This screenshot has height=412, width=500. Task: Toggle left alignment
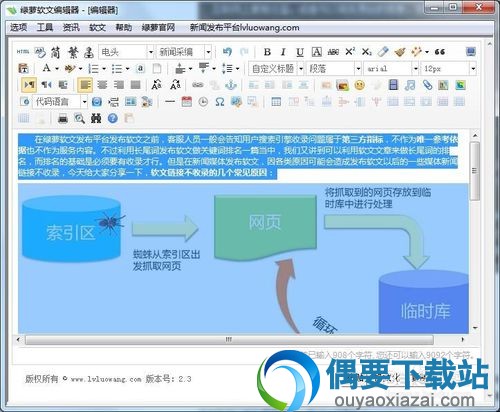85,85
